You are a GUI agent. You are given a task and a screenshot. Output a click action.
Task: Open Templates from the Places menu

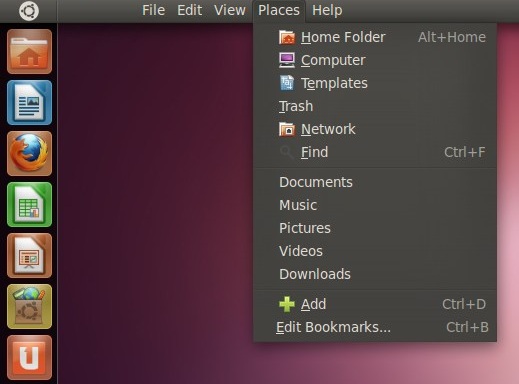375,83
